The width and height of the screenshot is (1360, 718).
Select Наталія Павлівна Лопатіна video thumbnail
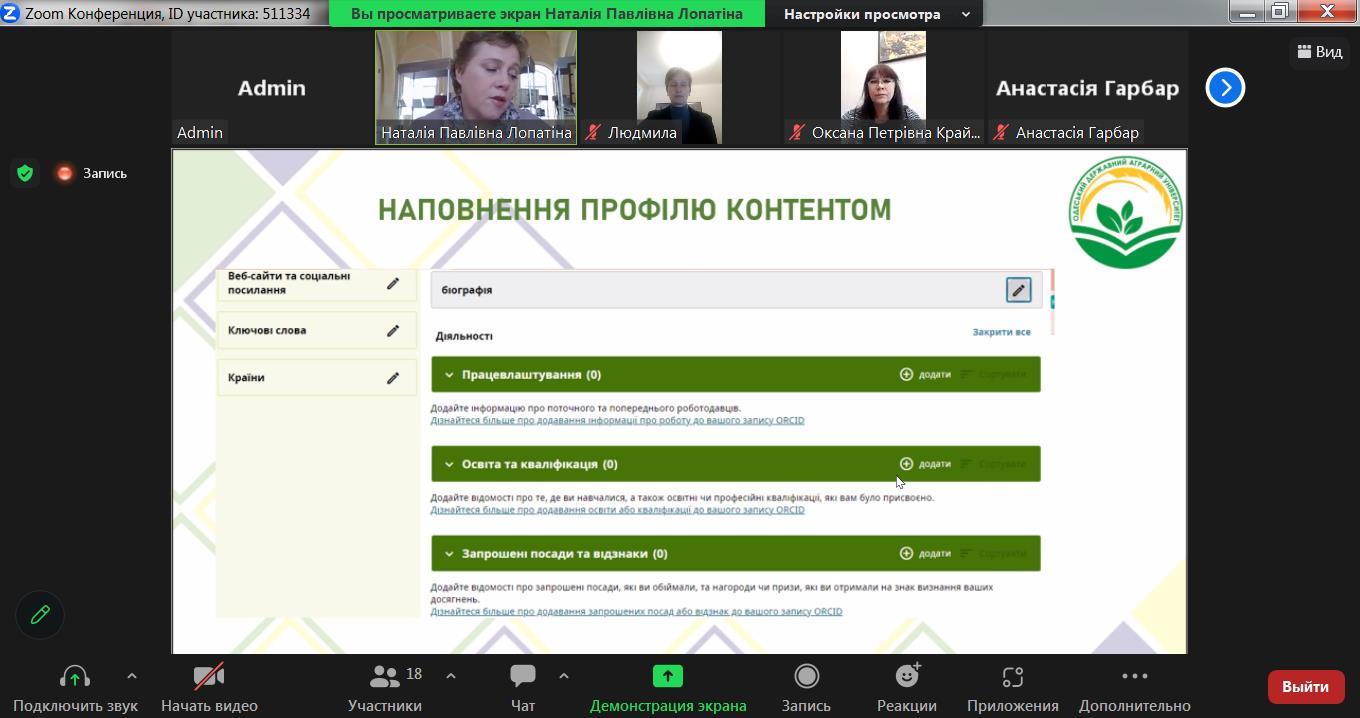point(476,87)
